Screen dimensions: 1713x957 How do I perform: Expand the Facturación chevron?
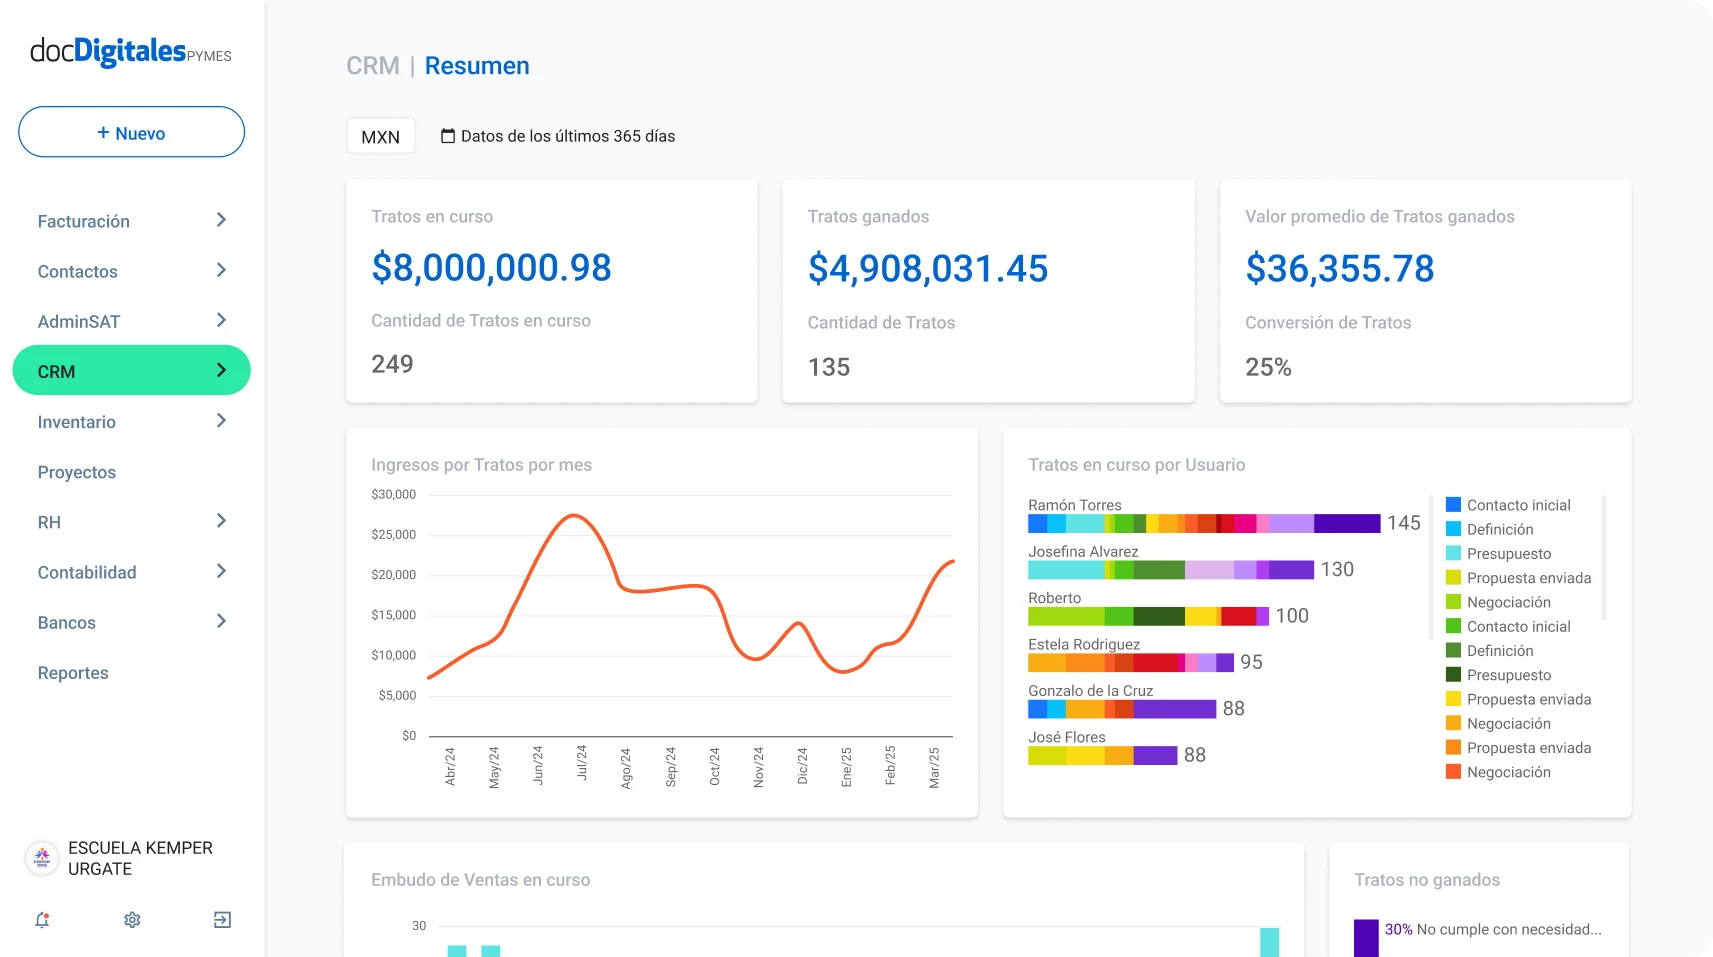(x=221, y=220)
